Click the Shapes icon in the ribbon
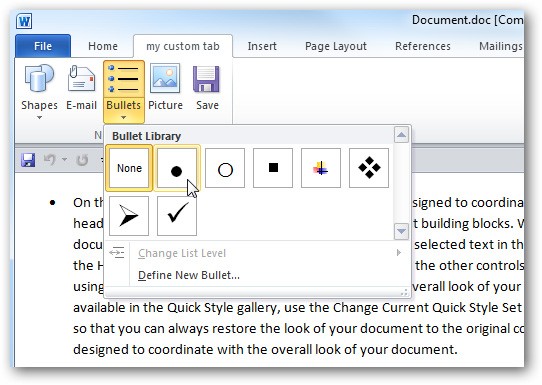This screenshot has width=542, height=385. [39, 78]
